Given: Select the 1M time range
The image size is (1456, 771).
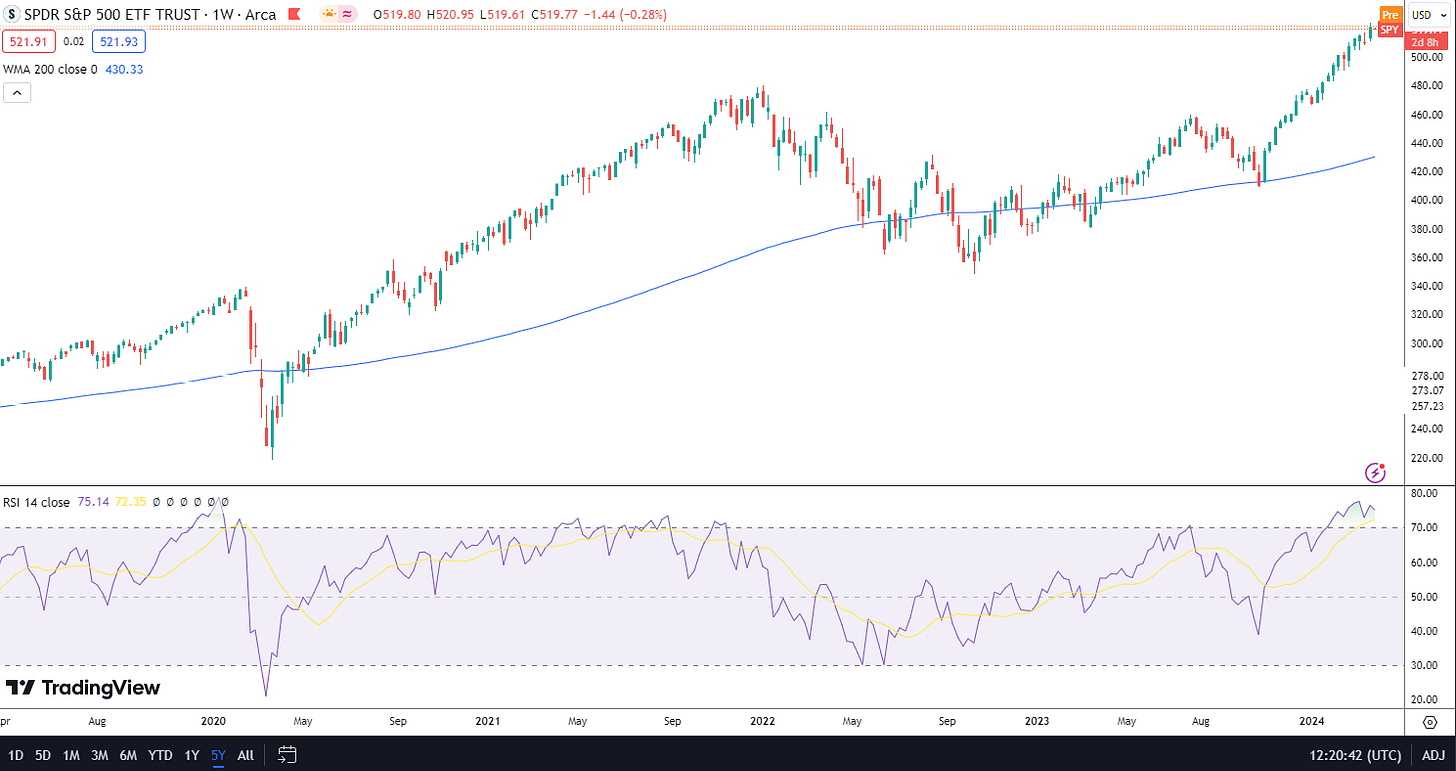Looking at the screenshot, I should point(71,755).
